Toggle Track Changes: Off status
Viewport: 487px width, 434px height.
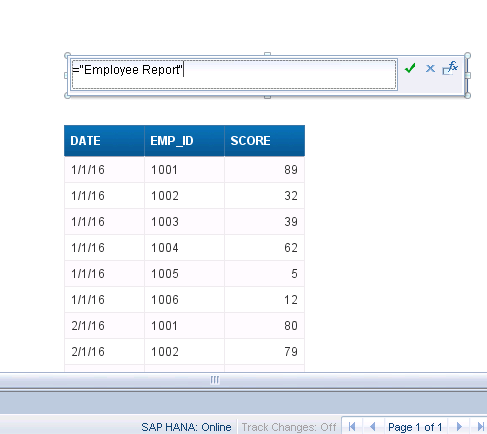[x=289, y=427]
